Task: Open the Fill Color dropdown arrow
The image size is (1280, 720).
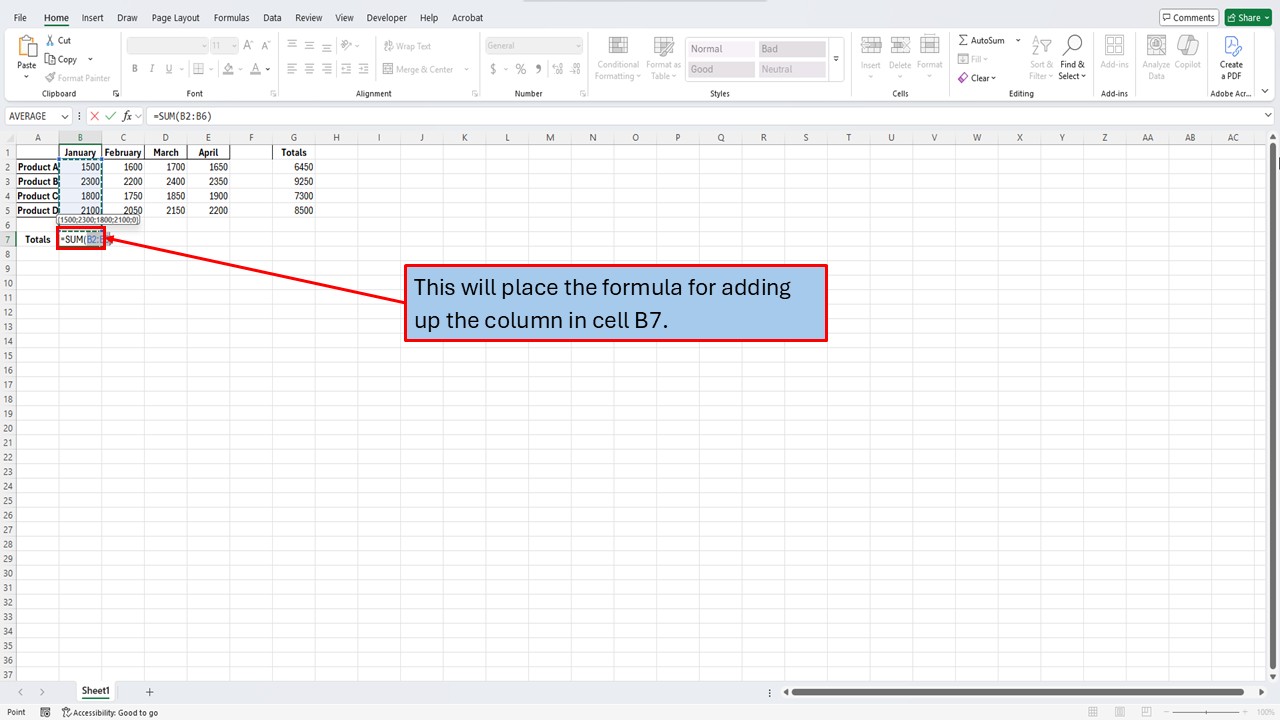Action: 239,69
